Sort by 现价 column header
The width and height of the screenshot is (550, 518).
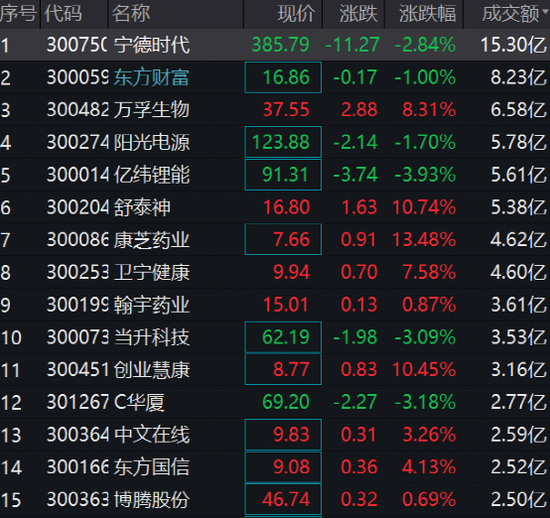tap(296, 14)
